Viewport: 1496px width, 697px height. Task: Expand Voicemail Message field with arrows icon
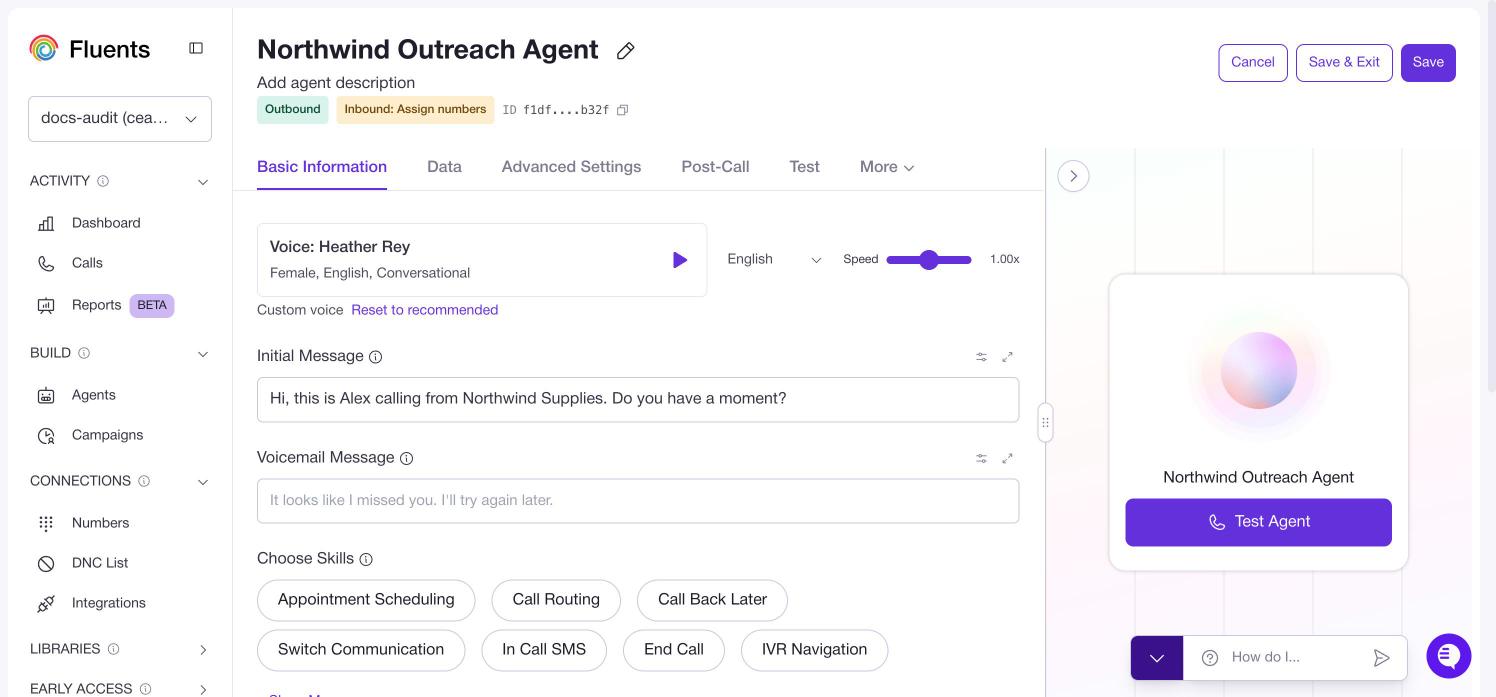click(1007, 459)
